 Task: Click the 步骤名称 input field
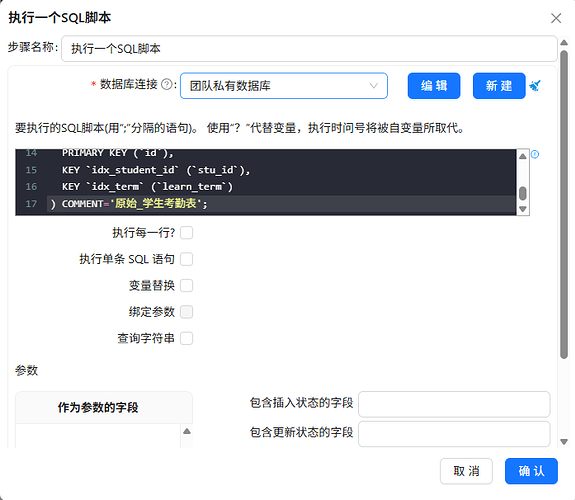(x=309, y=48)
